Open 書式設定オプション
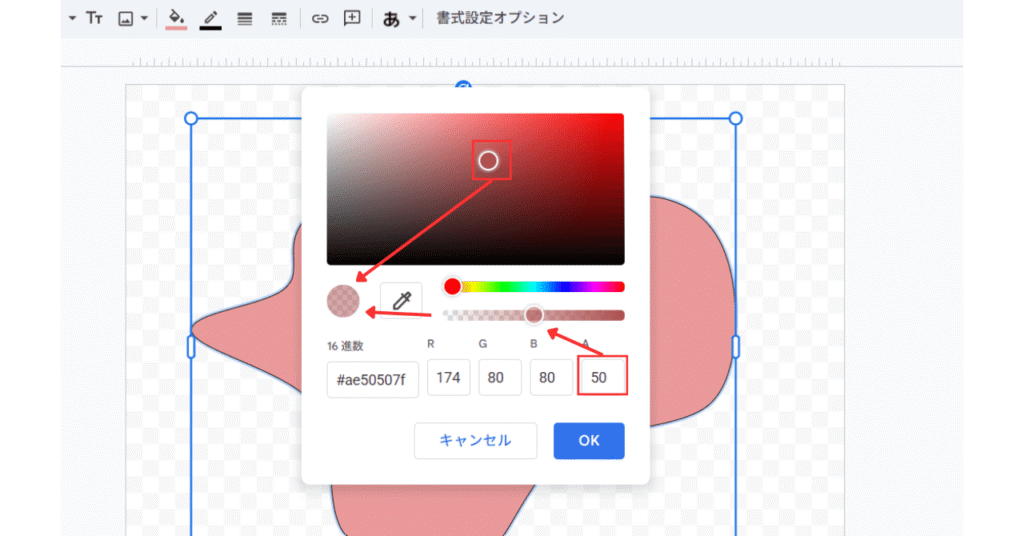1024x536 pixels. tap(500, 18)
